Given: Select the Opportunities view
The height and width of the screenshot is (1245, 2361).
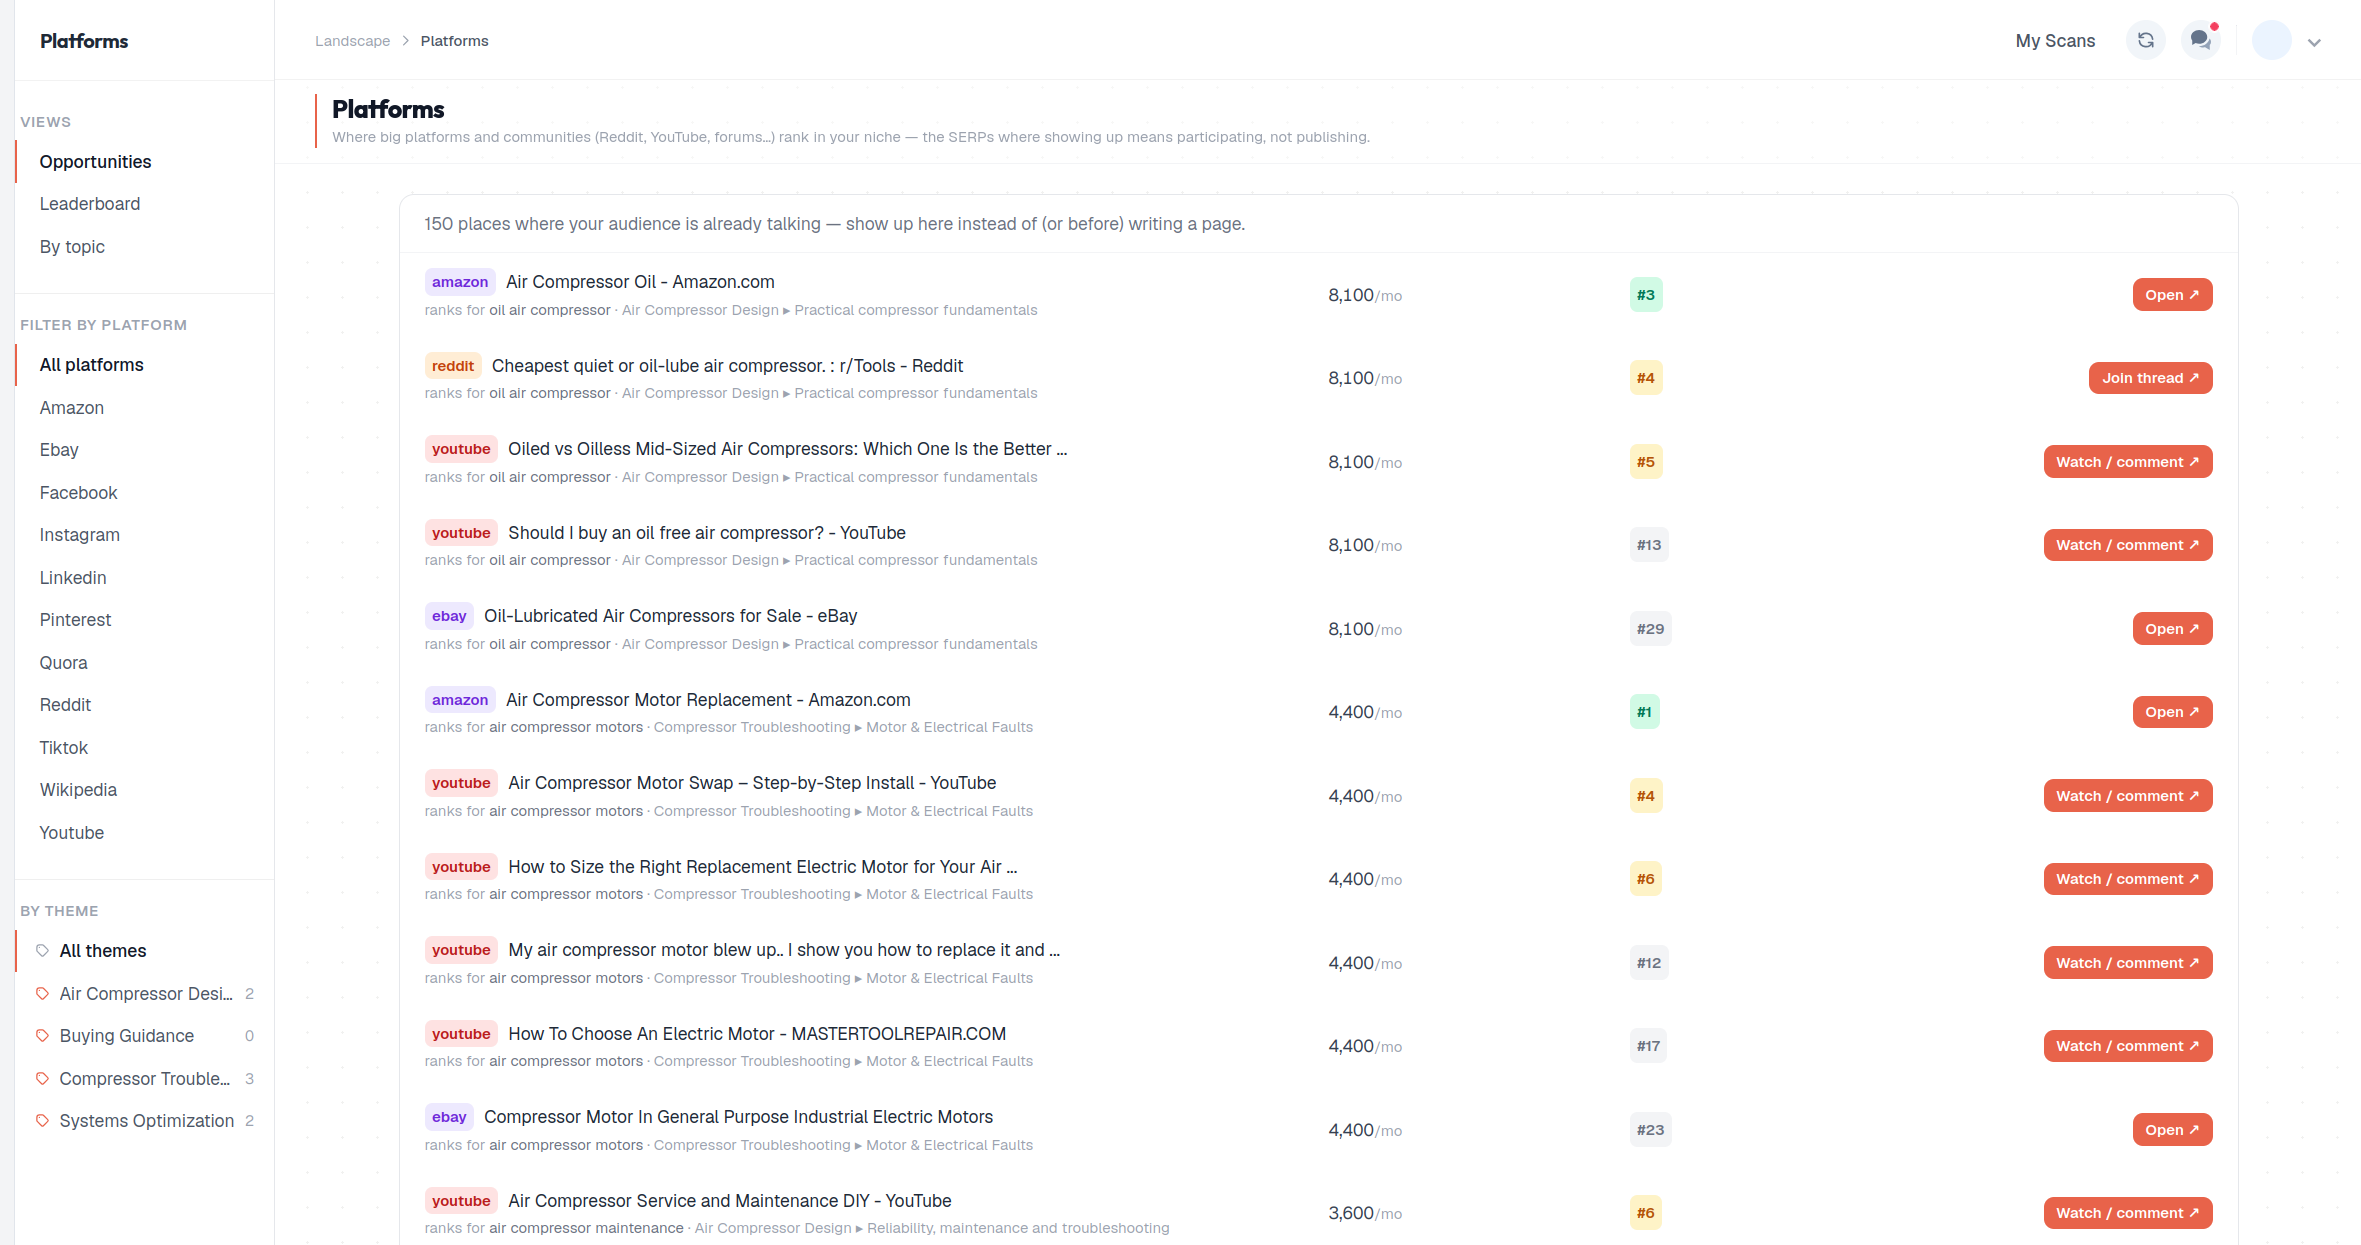Looking at the screenshot, I should tap(145, 162).
